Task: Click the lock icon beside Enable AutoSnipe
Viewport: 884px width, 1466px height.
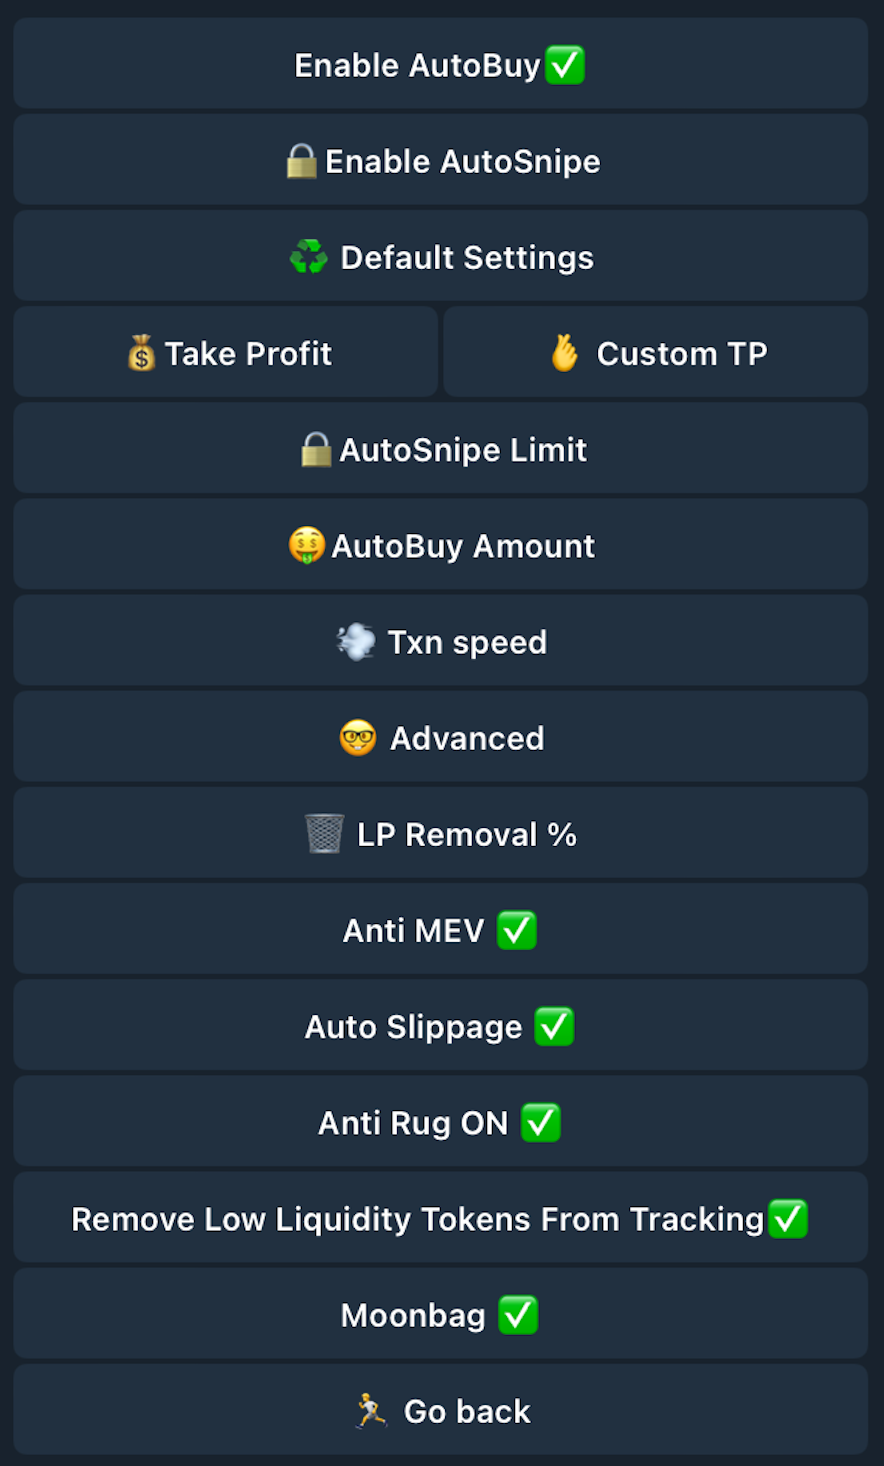Action: 301,161
